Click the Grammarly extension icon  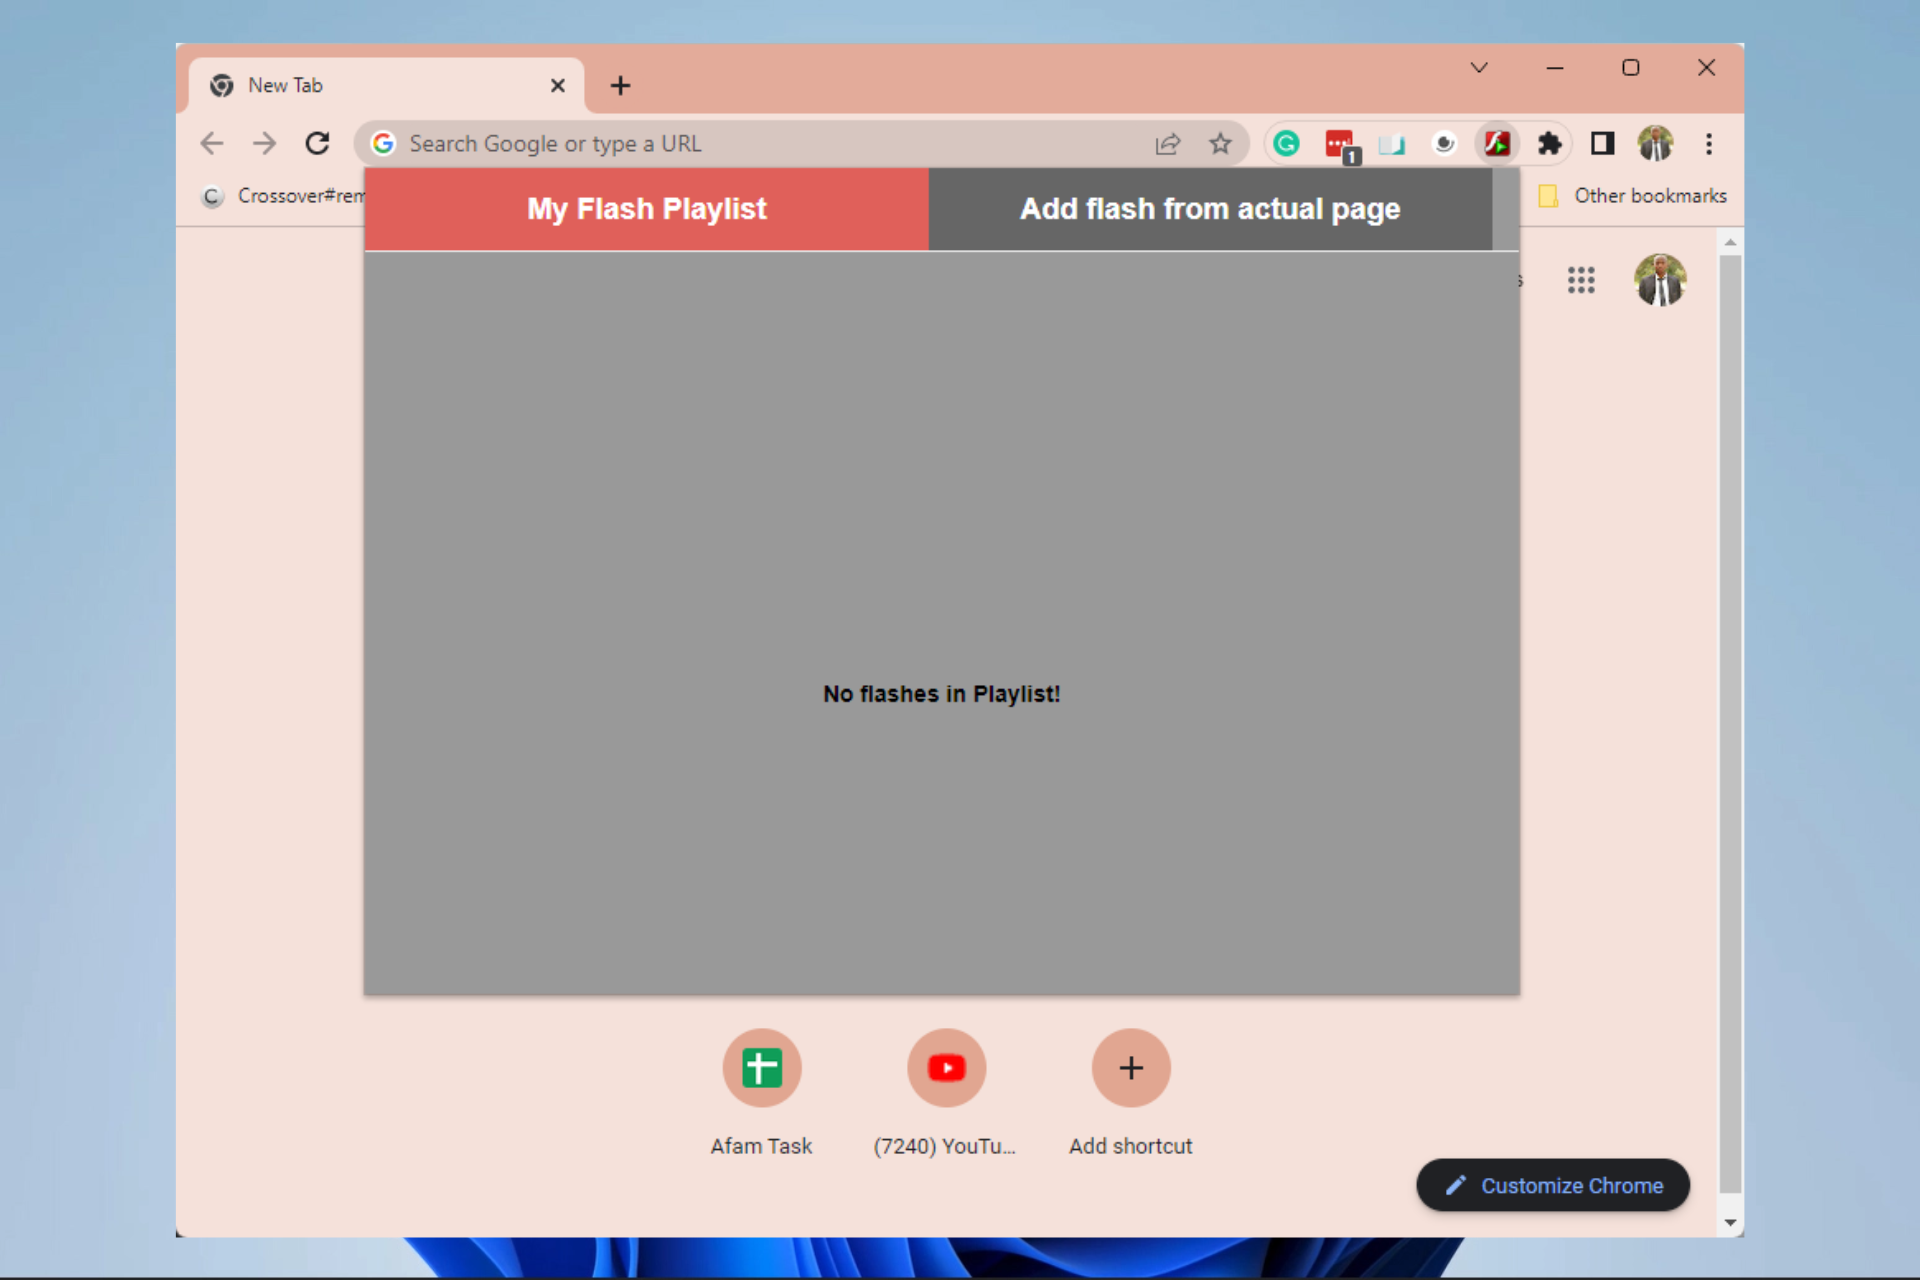[1286, 144]
